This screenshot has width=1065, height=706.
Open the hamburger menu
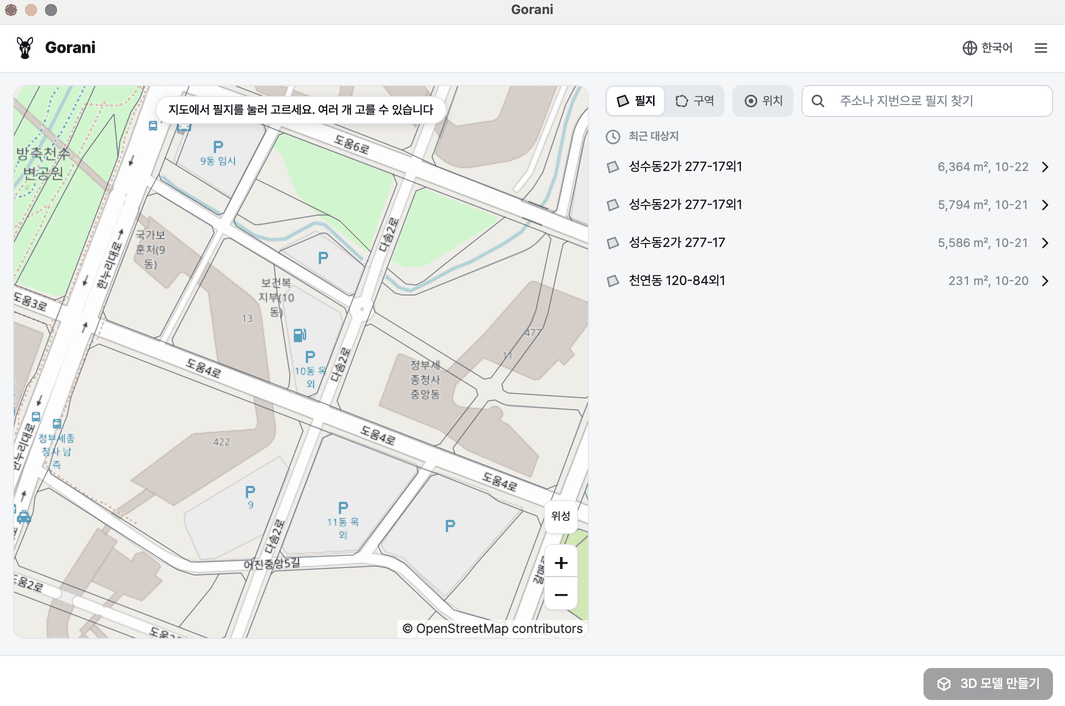point(1041,48)
